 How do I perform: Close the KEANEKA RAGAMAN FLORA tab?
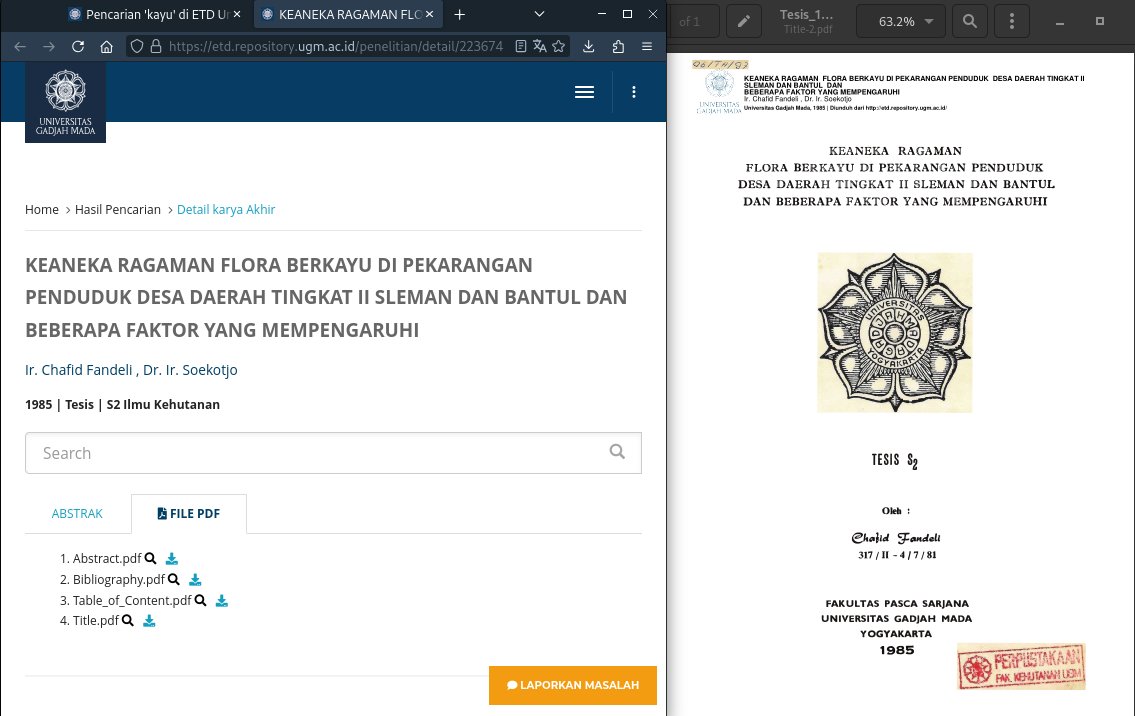point(429,14)
